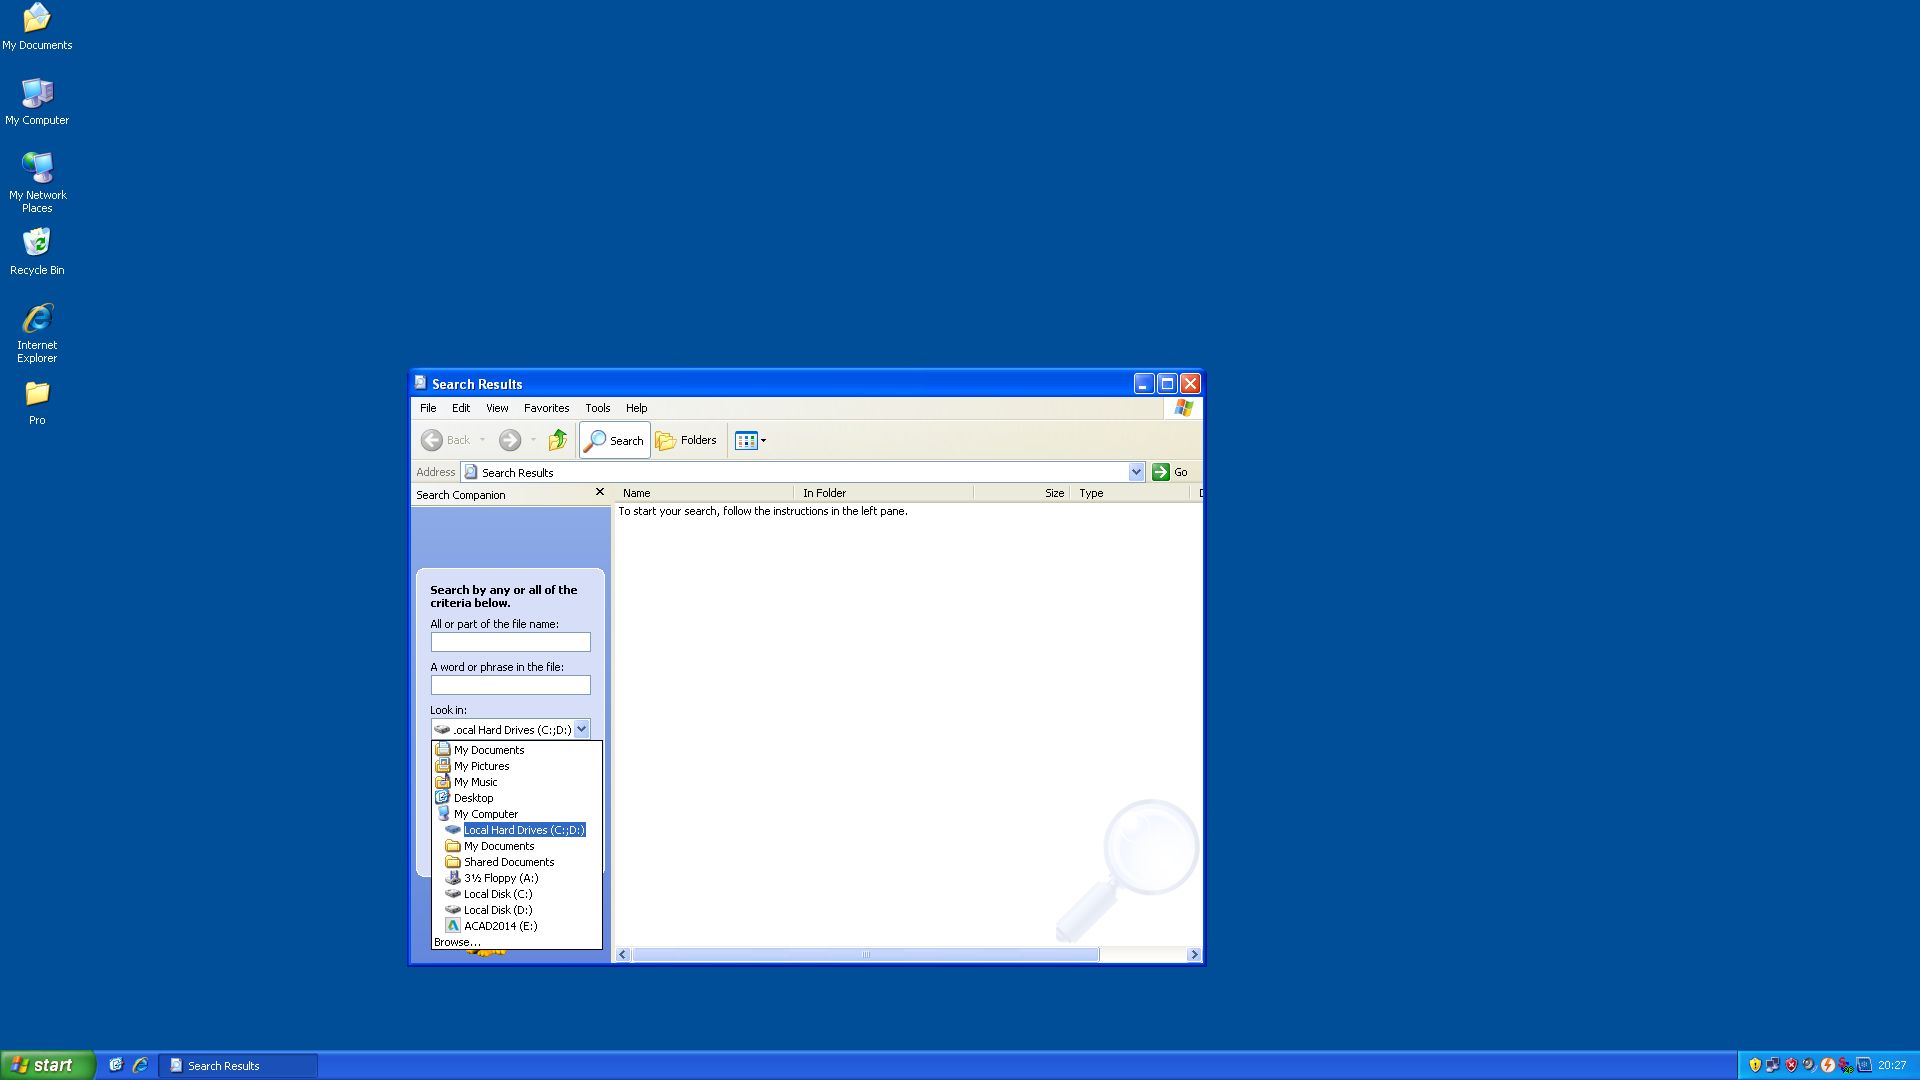Open the Favorites menu
The image size is (1920, 1080).
tap(546, 408)
